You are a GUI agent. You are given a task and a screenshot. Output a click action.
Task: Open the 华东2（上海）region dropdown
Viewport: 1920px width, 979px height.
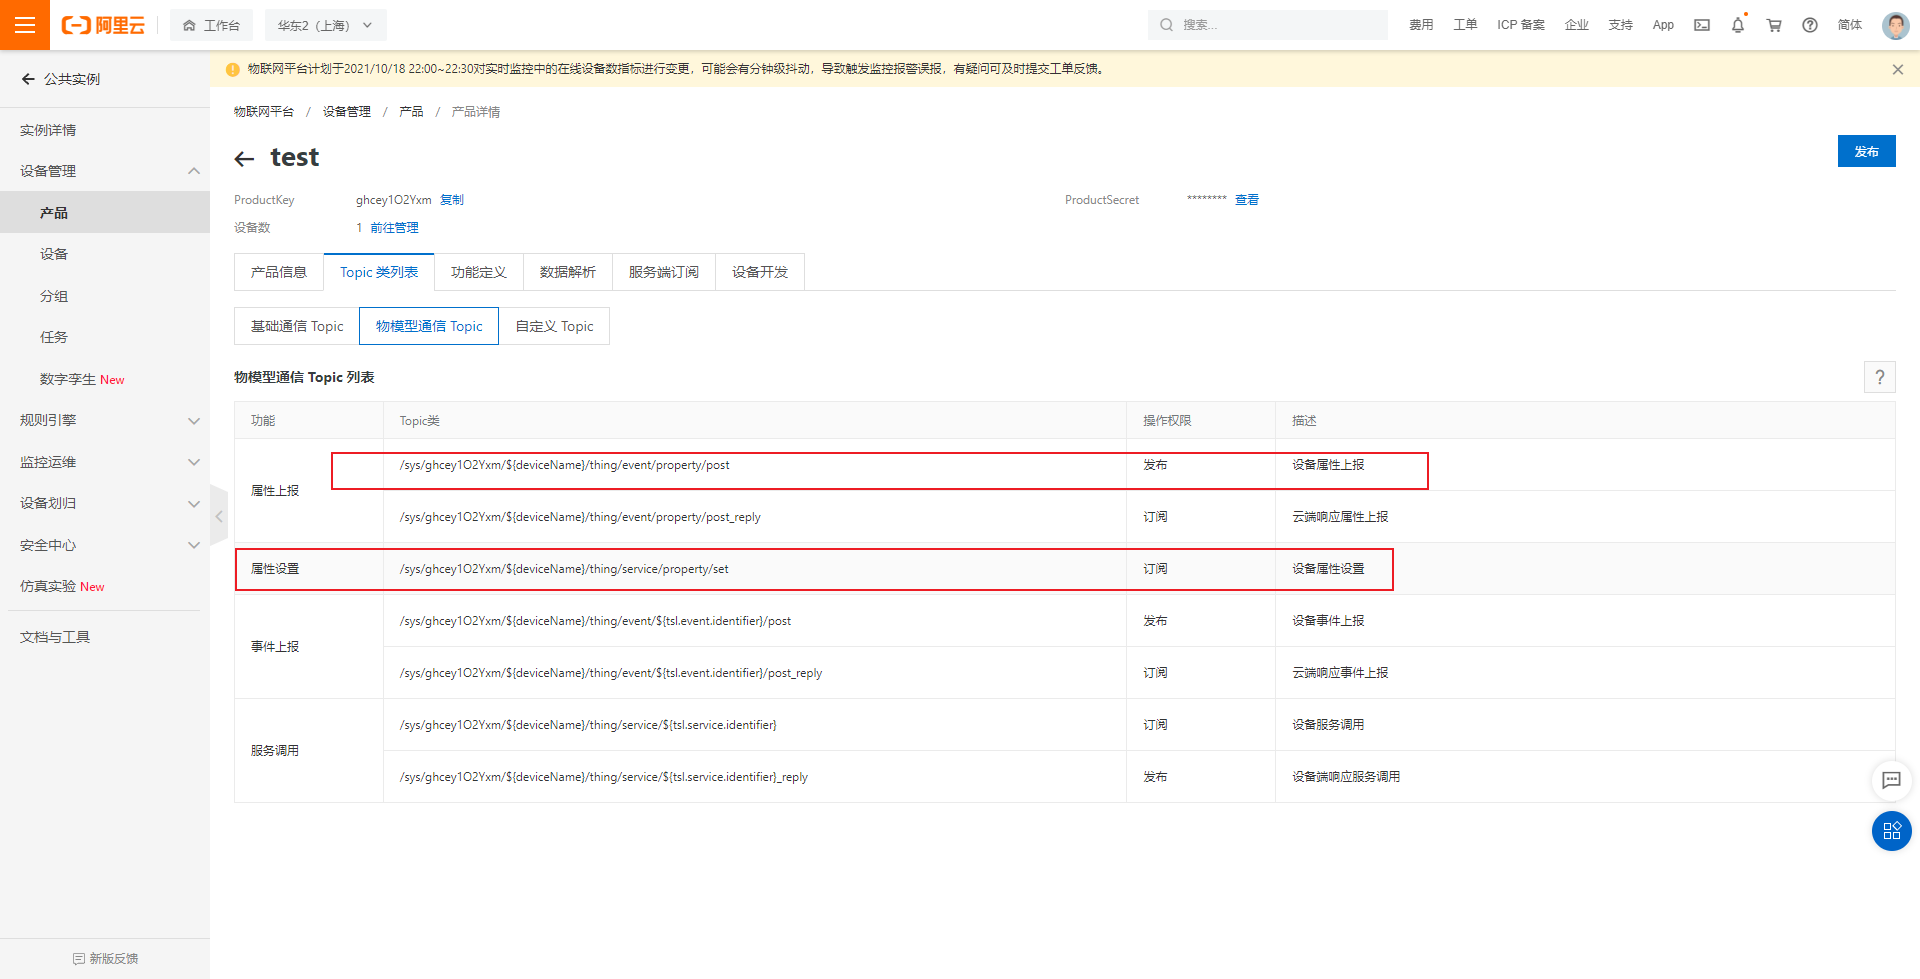pyautogui.click(x=324, y=25)
